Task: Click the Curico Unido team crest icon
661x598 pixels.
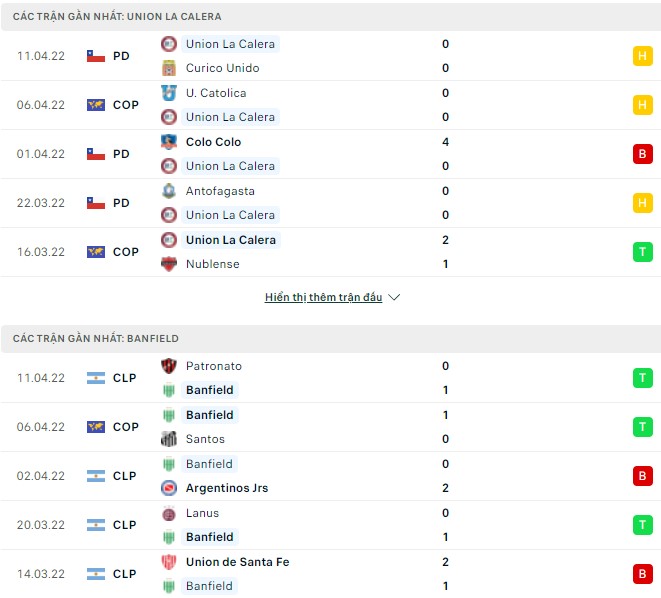Action: (169, 68)
